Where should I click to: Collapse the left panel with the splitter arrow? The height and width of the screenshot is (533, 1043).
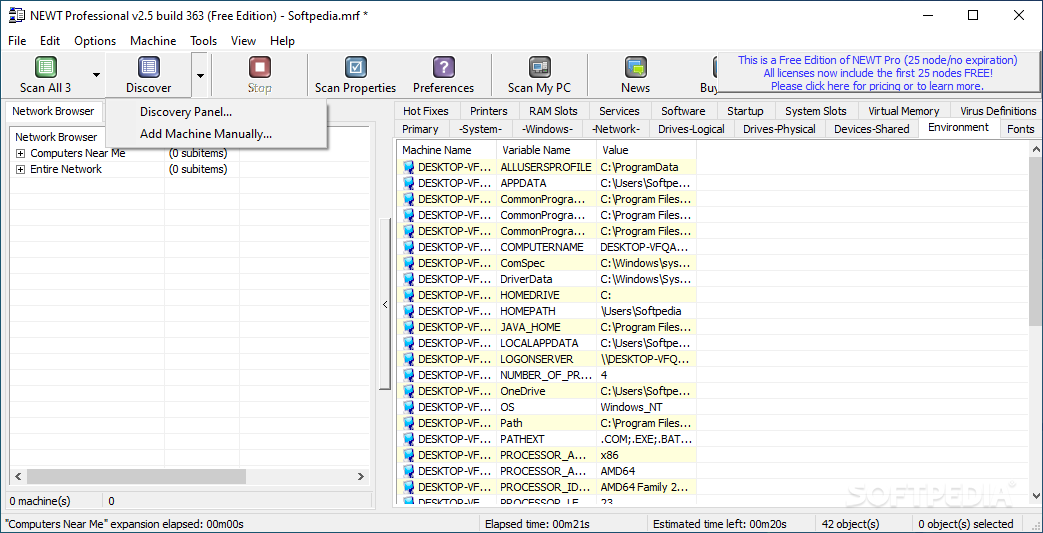click(x=385, y=305)
